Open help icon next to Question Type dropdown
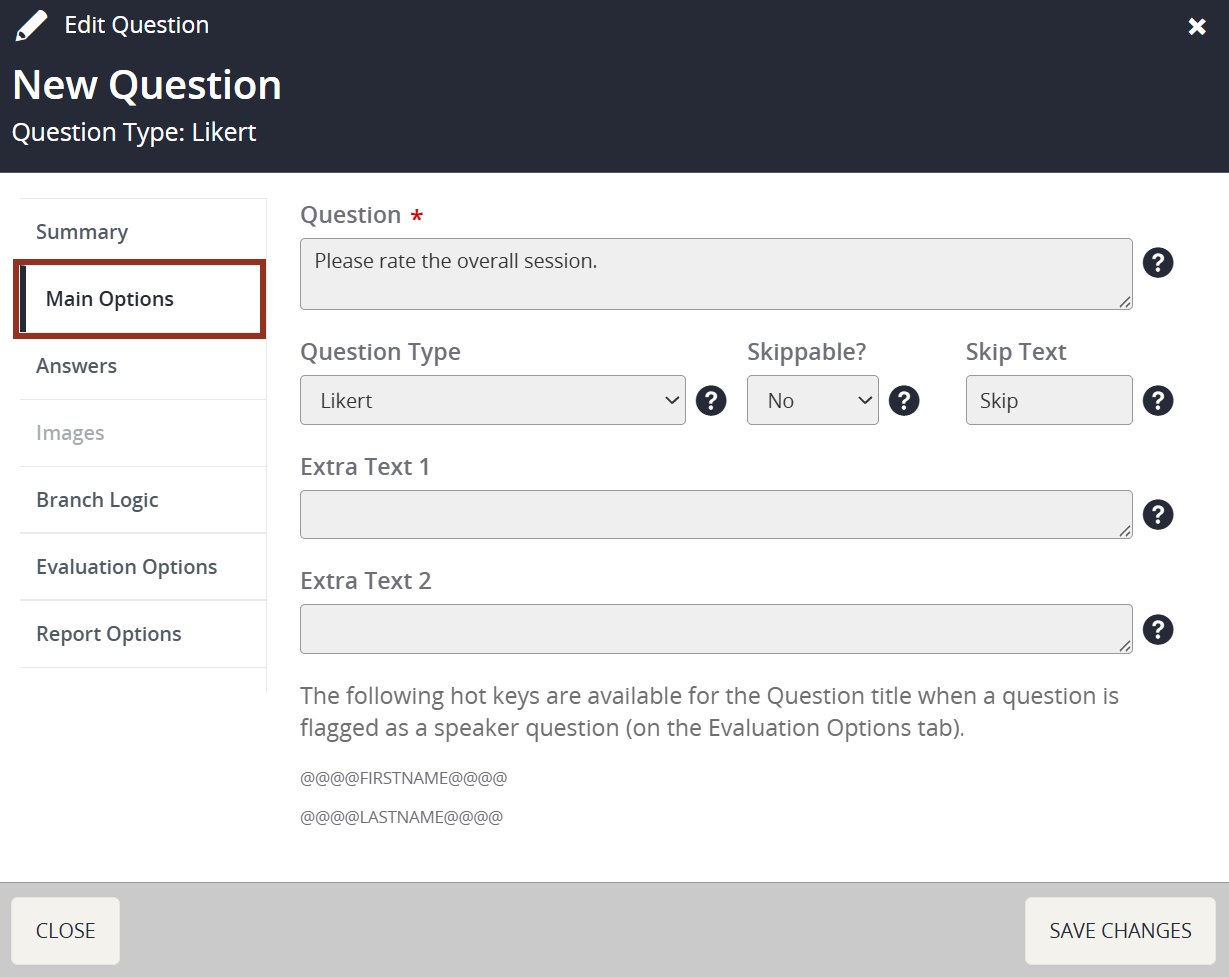 [x=711, y=401]
